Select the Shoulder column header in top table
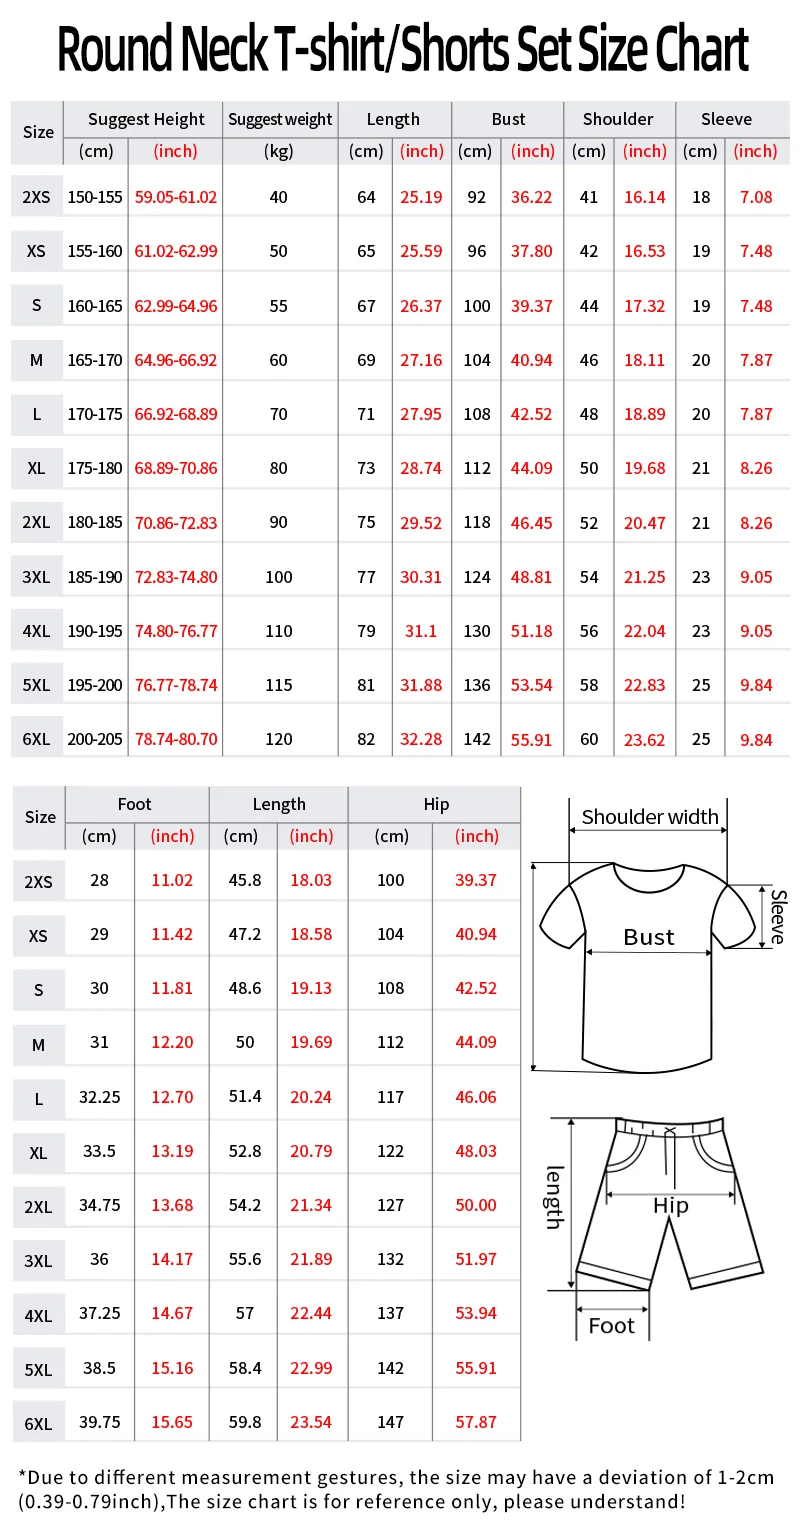The image size is (800, 1525). 618,119
